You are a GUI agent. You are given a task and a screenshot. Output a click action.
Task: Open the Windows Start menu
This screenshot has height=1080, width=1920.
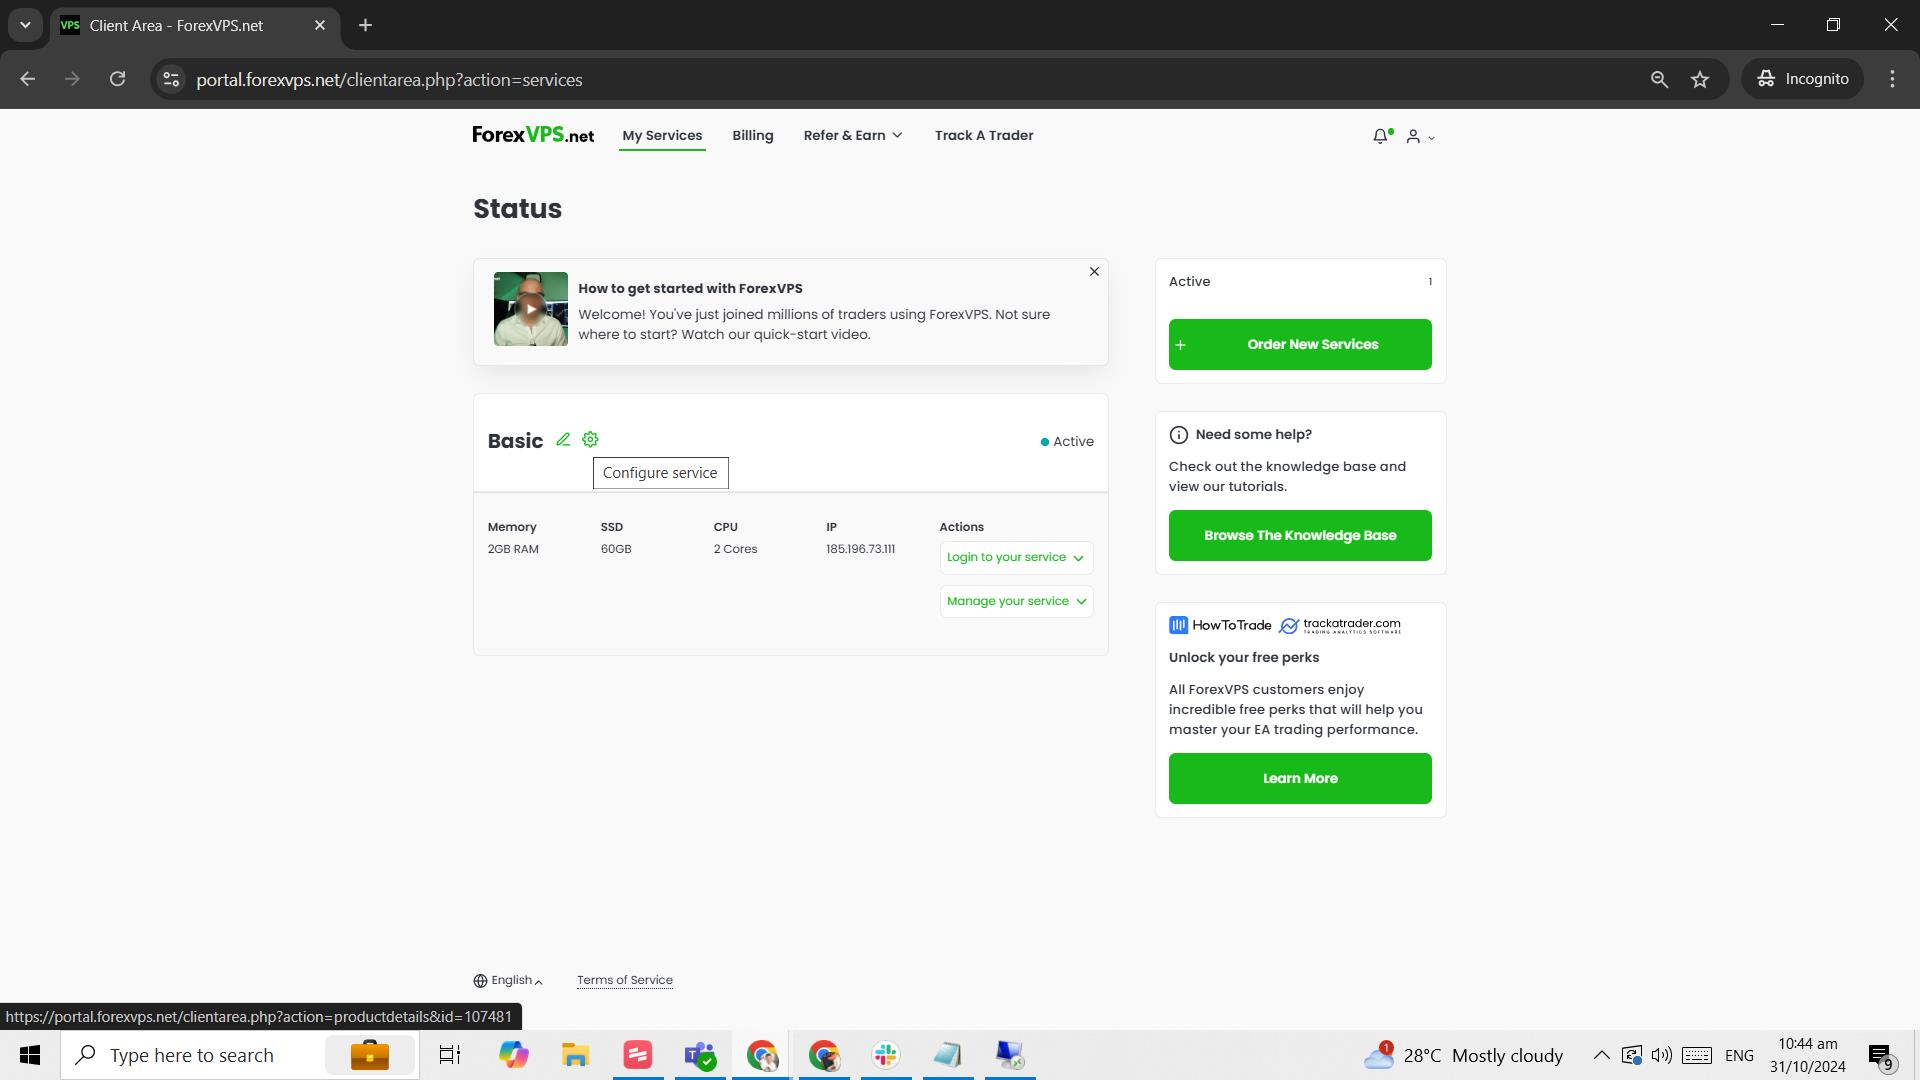click(x=30, y=1055)
